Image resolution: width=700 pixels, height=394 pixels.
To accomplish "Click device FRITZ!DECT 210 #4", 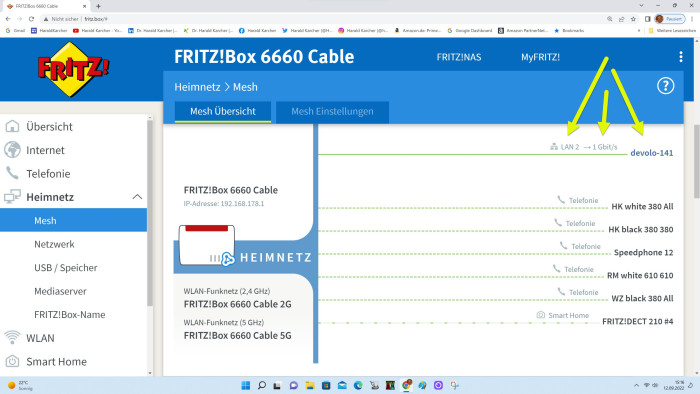I will 638,321.
